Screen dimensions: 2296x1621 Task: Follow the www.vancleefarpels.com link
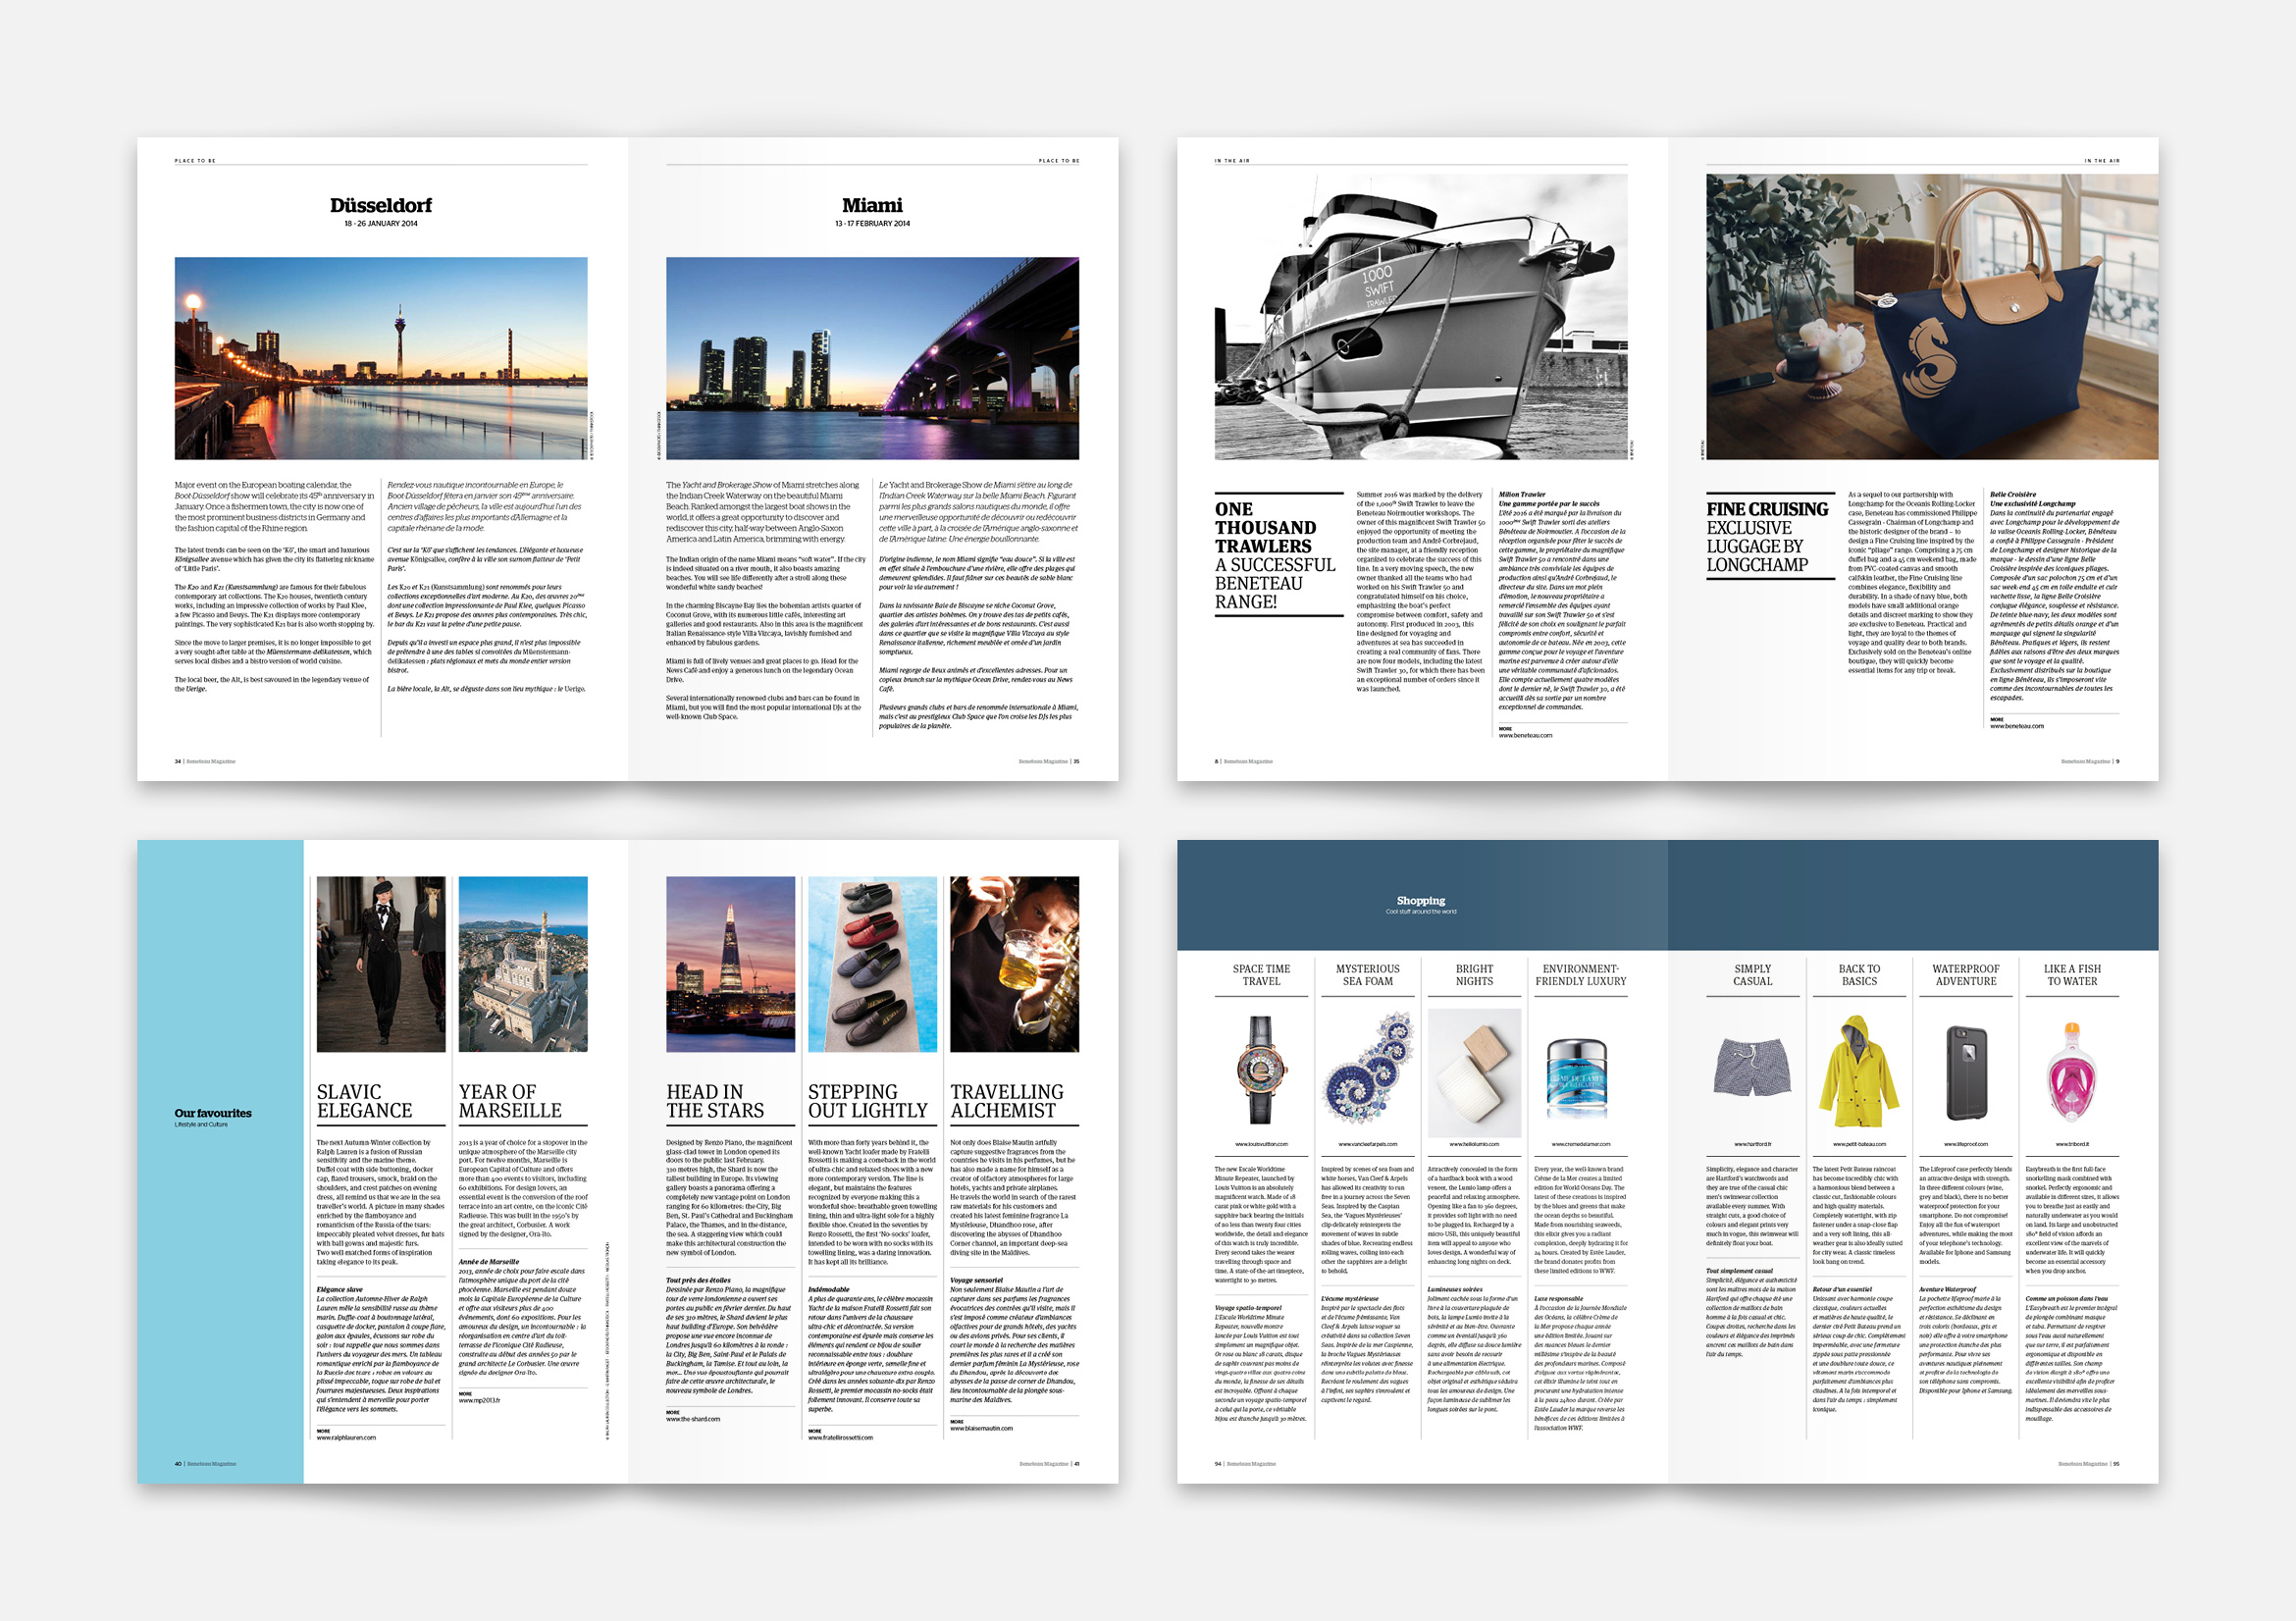point(1368,1144)
